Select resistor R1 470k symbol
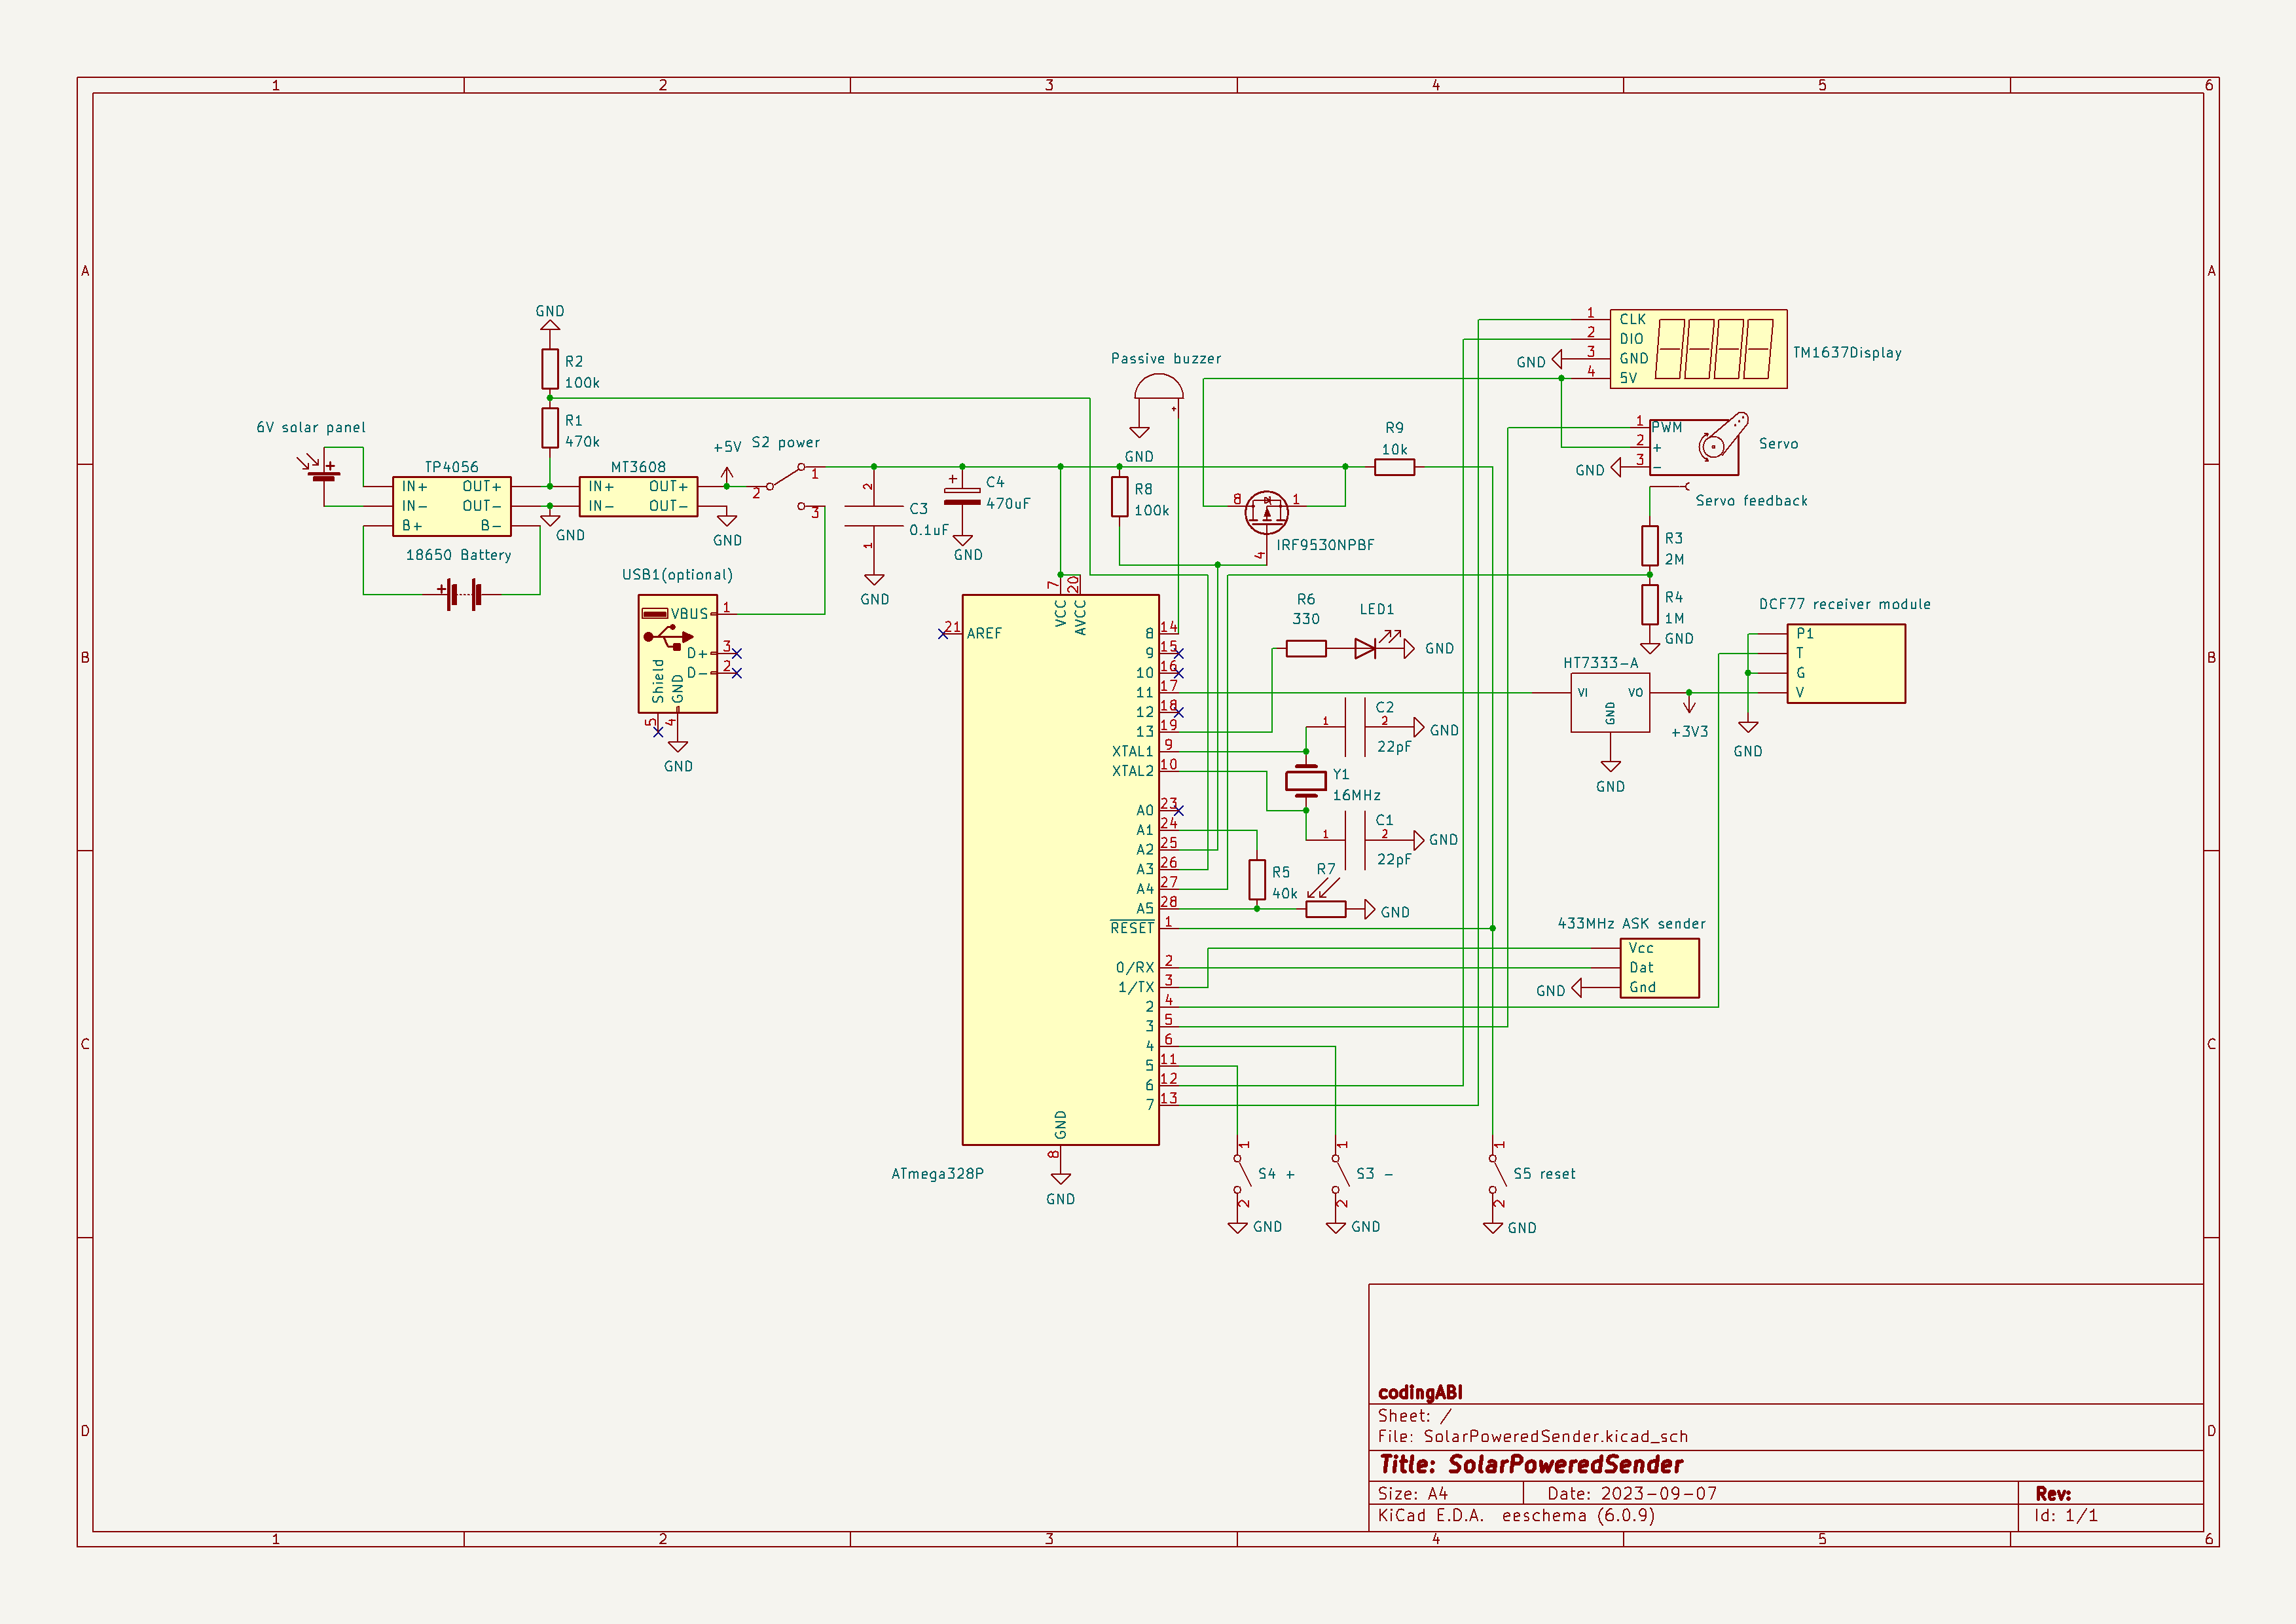This screenshot has width=2296, height=1624. pyautogui.click(x=550, y=428)
